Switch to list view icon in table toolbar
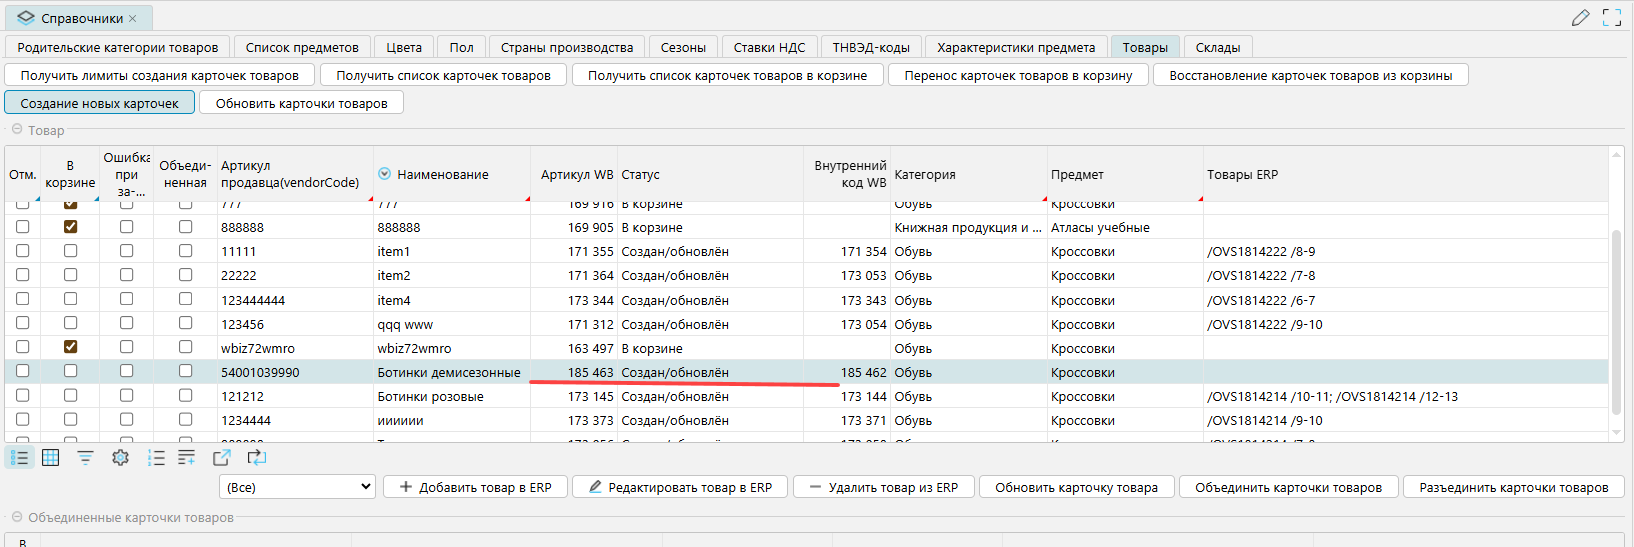This screenshot has height=547, width=1634. point(20,458)
